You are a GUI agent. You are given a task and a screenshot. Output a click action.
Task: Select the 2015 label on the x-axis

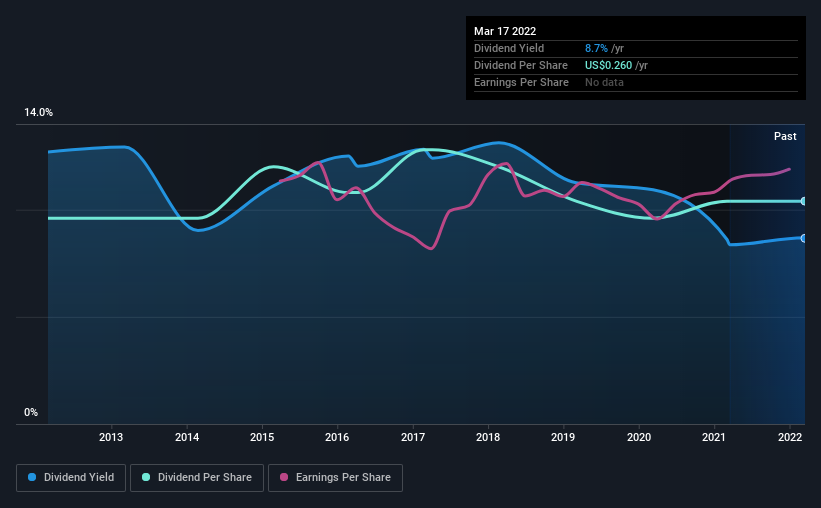coord(262,437)
